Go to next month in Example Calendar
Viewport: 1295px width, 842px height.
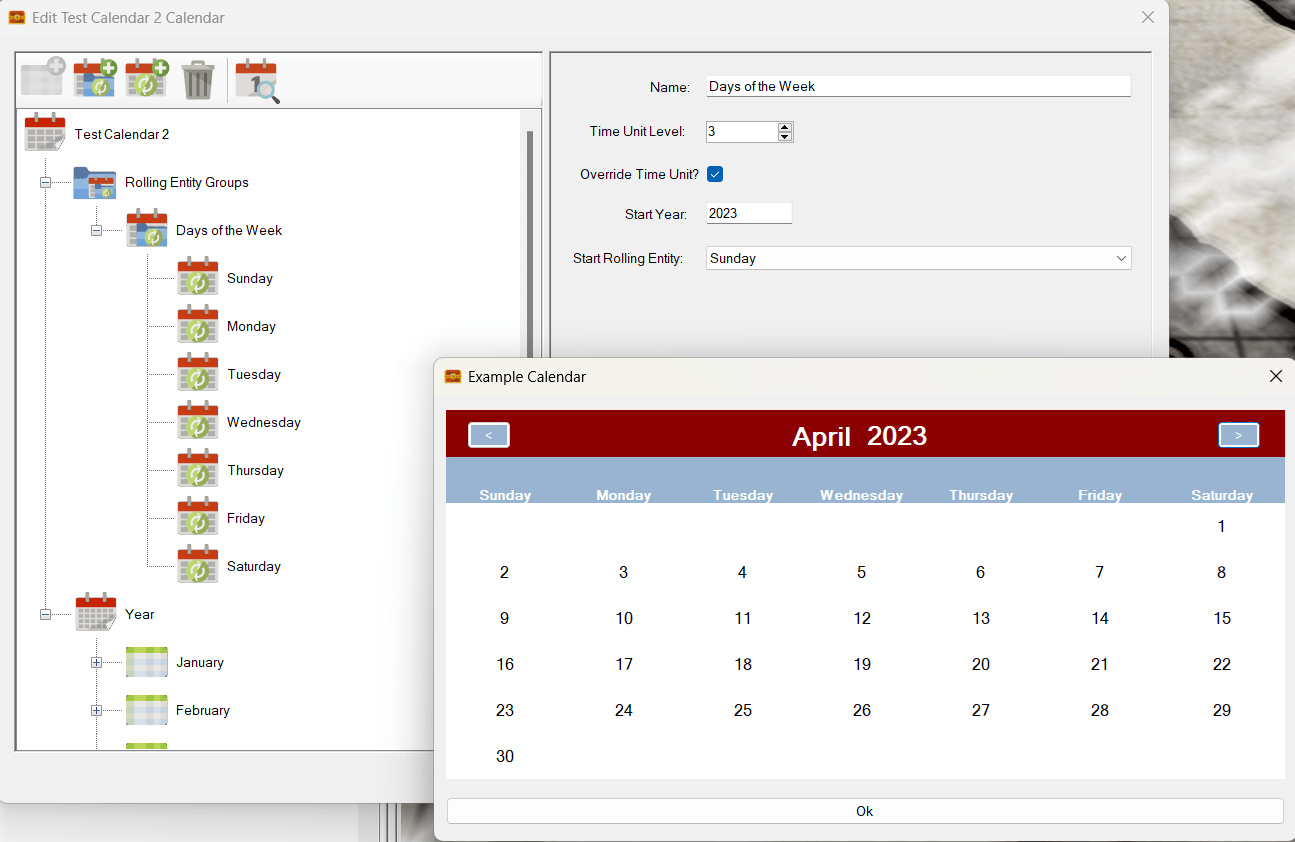[1238, 435]
